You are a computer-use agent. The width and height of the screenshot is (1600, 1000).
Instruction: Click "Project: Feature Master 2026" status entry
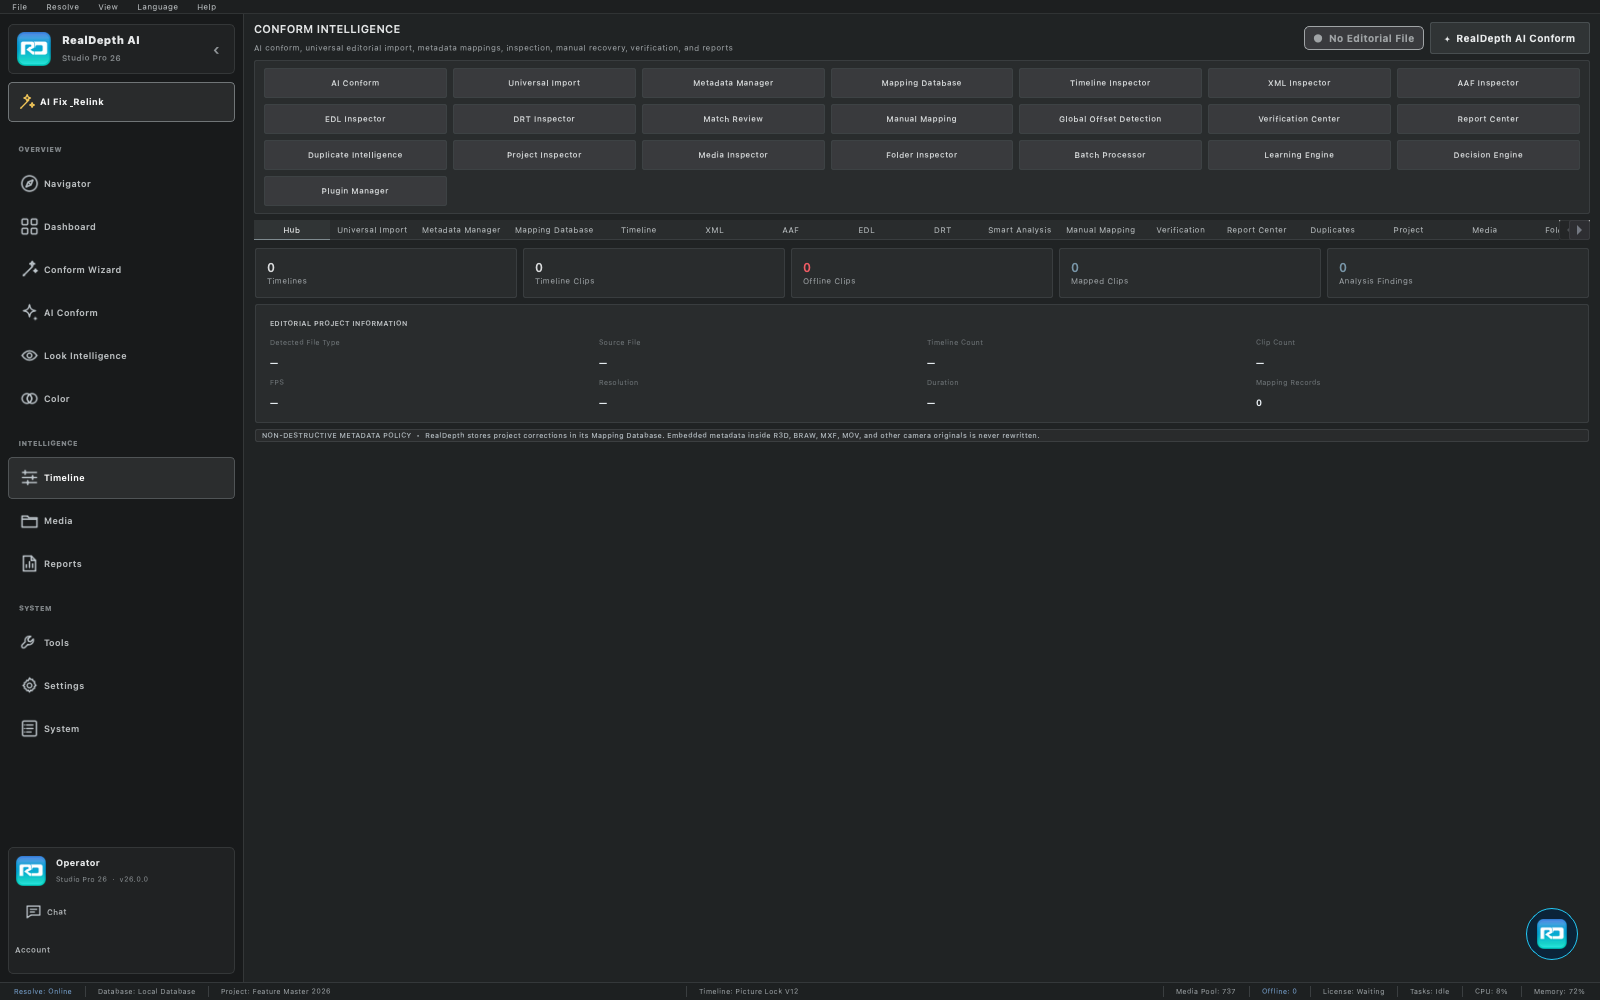[276, 992]
